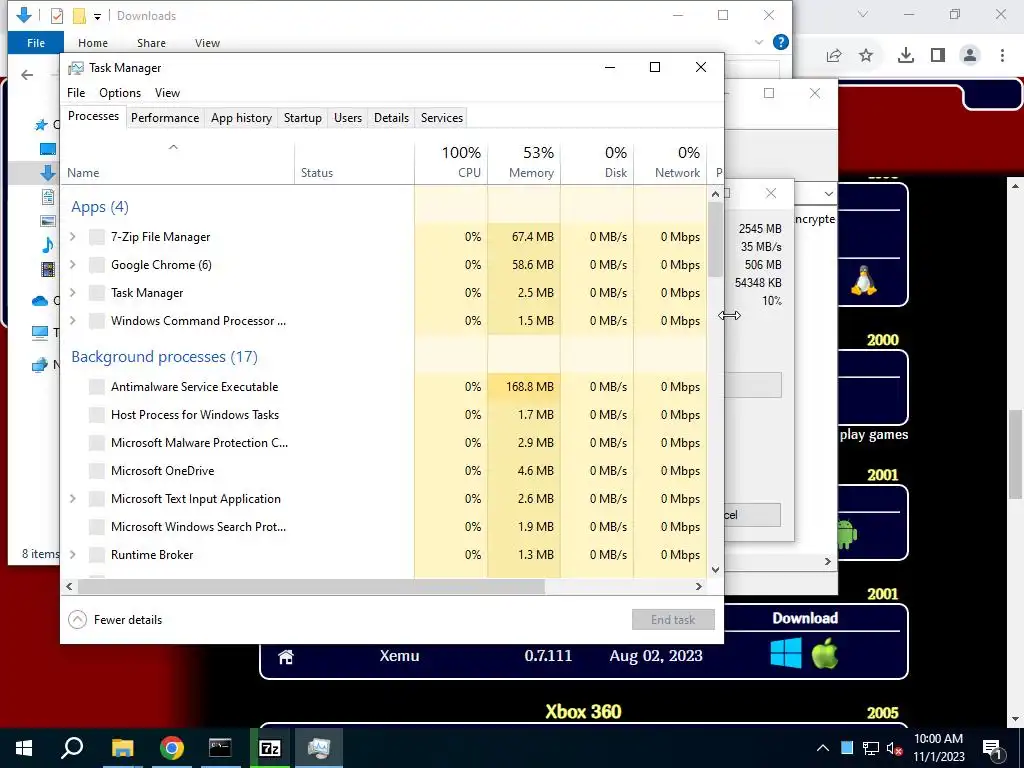Sort processes by Name column header
This screenshot has height=768, width=1024.
[x=177, y=162]
